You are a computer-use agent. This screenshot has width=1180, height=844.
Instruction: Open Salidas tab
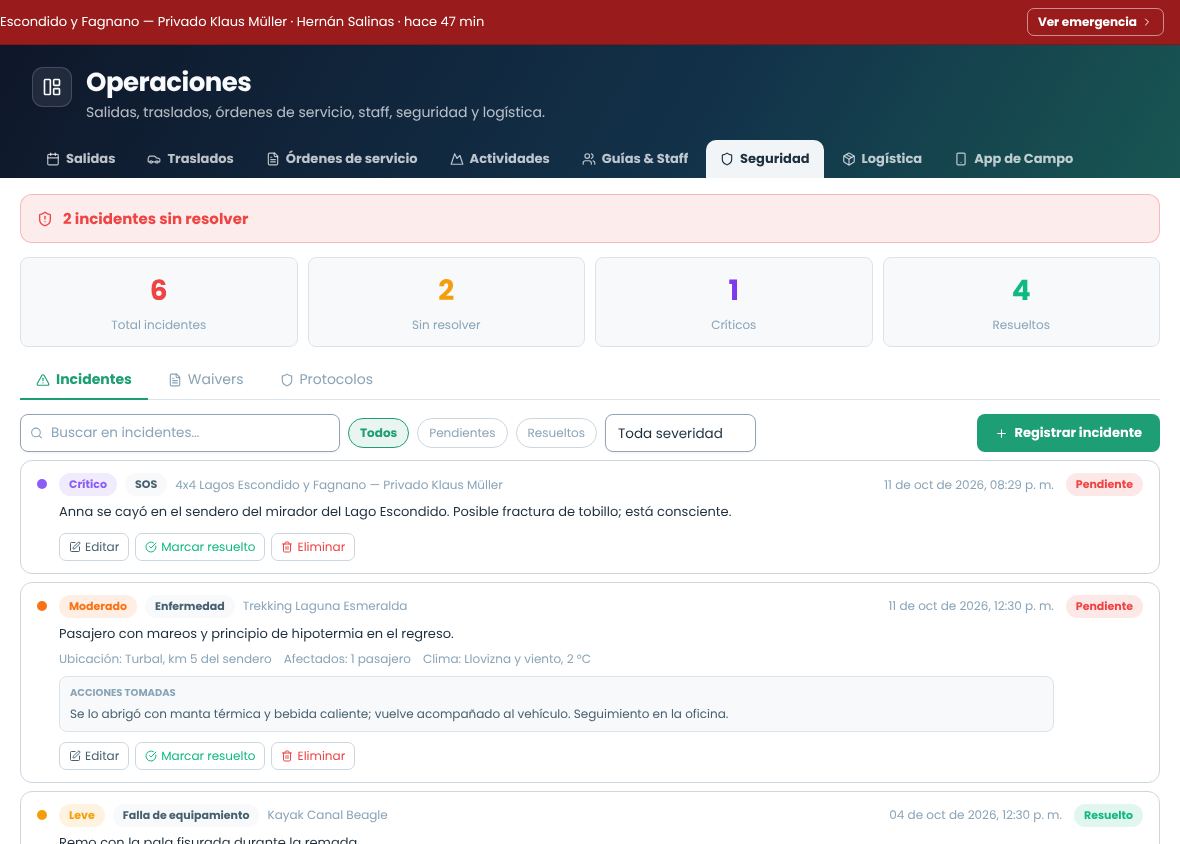81,159
